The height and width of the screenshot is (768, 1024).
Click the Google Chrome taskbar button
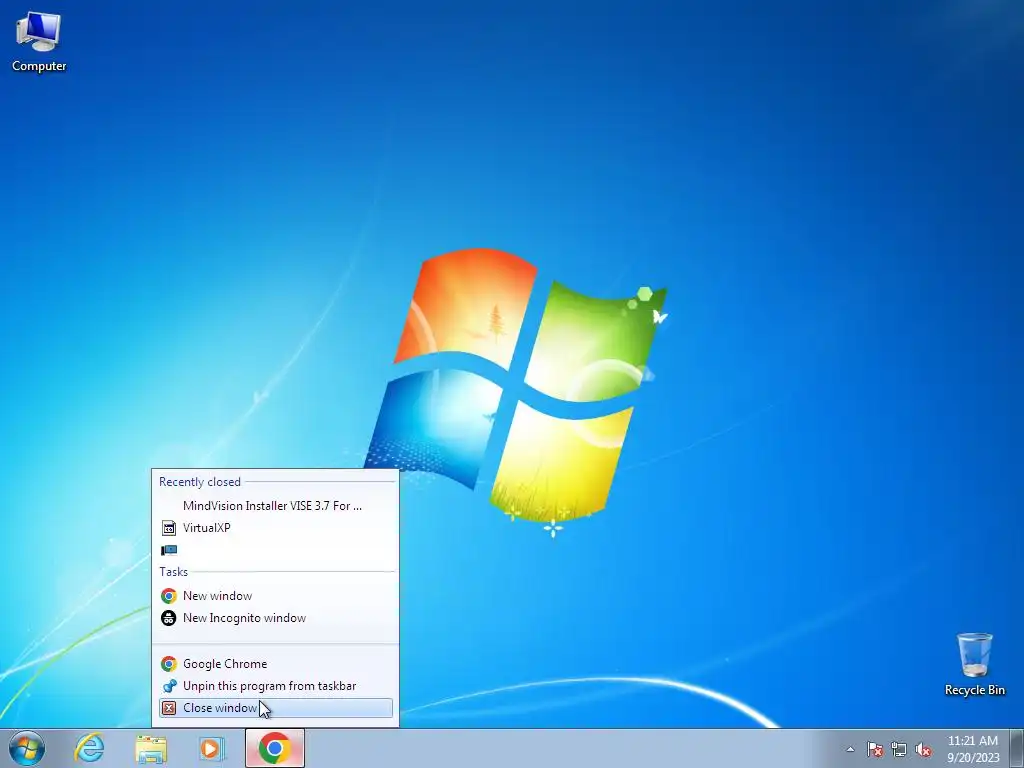coord(274,748)
